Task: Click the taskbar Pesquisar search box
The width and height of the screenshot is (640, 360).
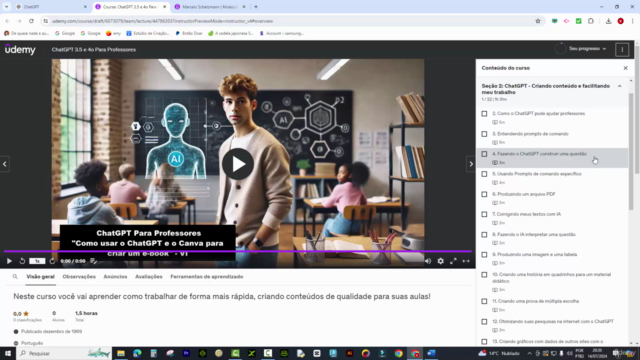Action: coord(64,353)
